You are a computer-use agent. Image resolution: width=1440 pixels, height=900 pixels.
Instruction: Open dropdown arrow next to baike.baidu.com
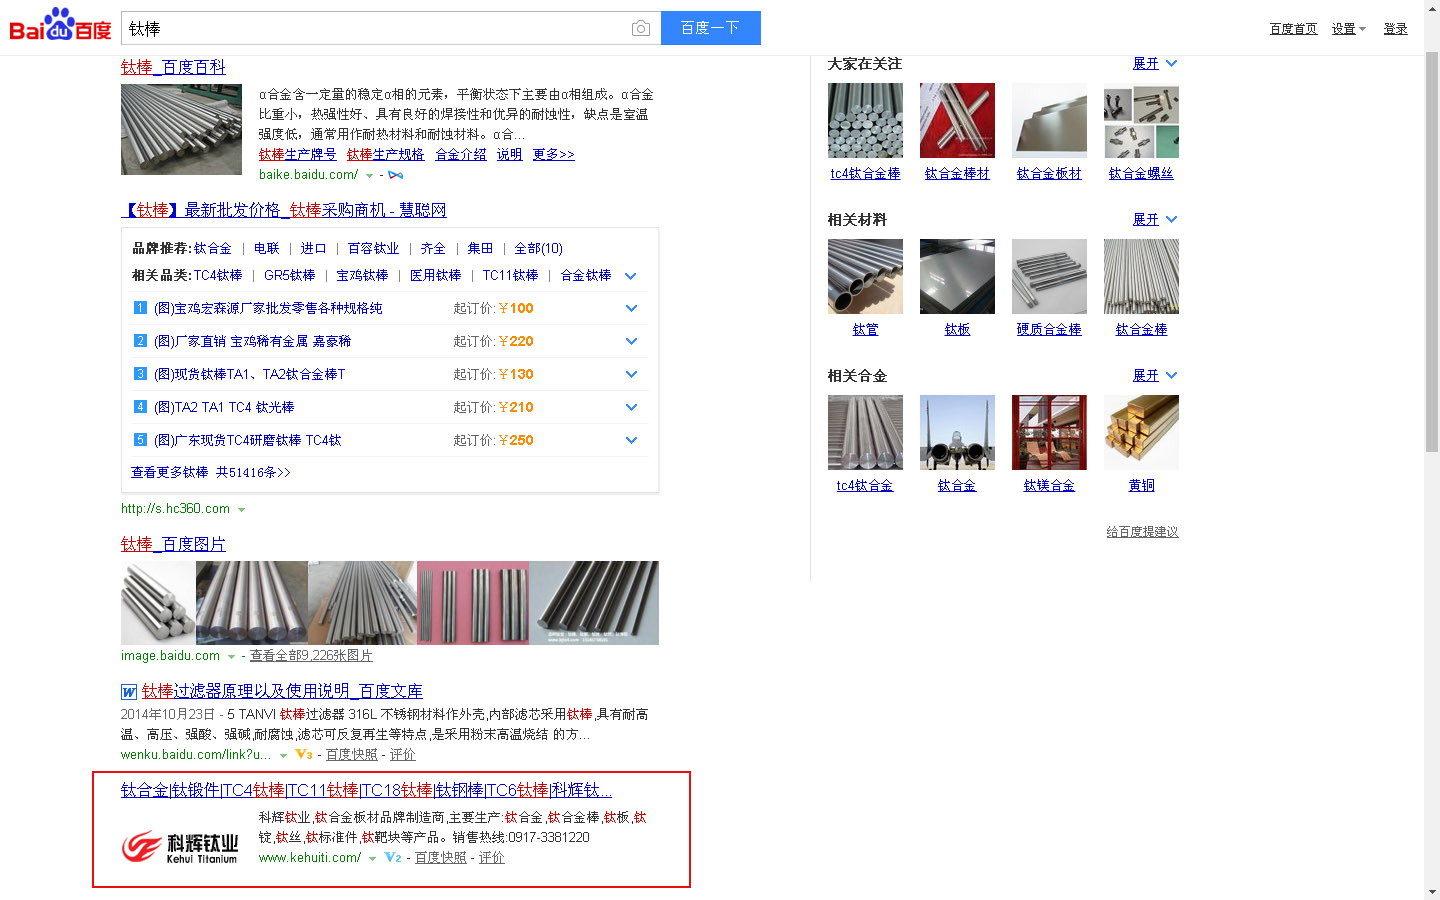(369, 176)
